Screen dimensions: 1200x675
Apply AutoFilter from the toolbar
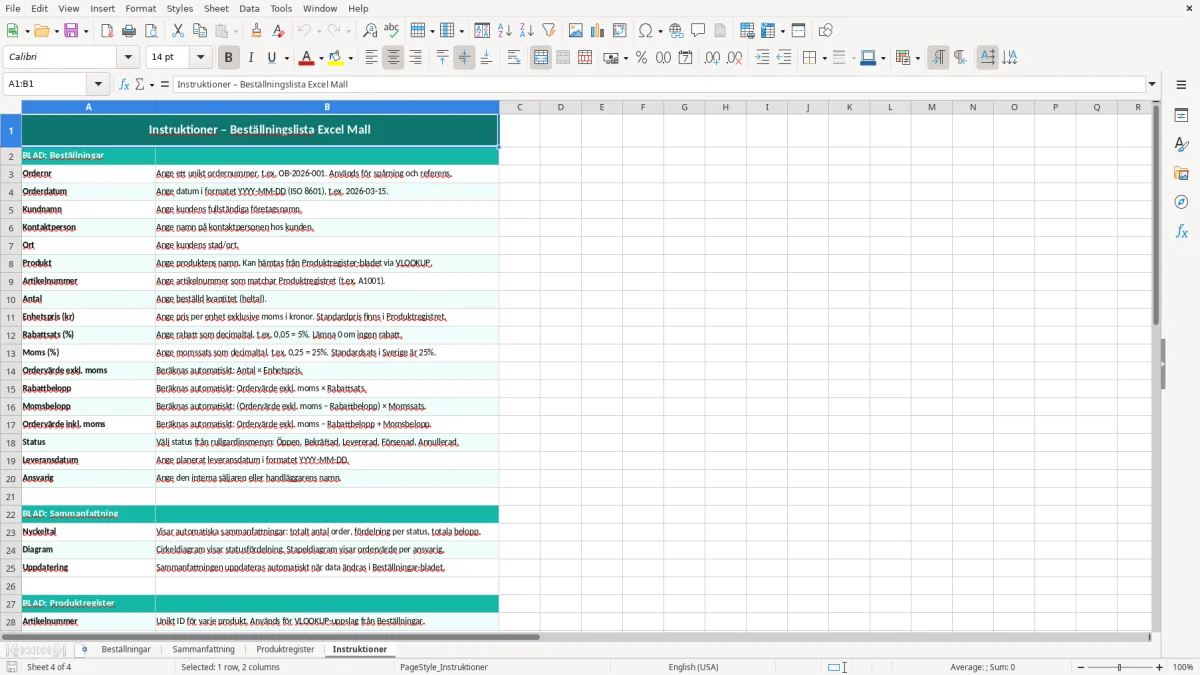click(548, 31)
